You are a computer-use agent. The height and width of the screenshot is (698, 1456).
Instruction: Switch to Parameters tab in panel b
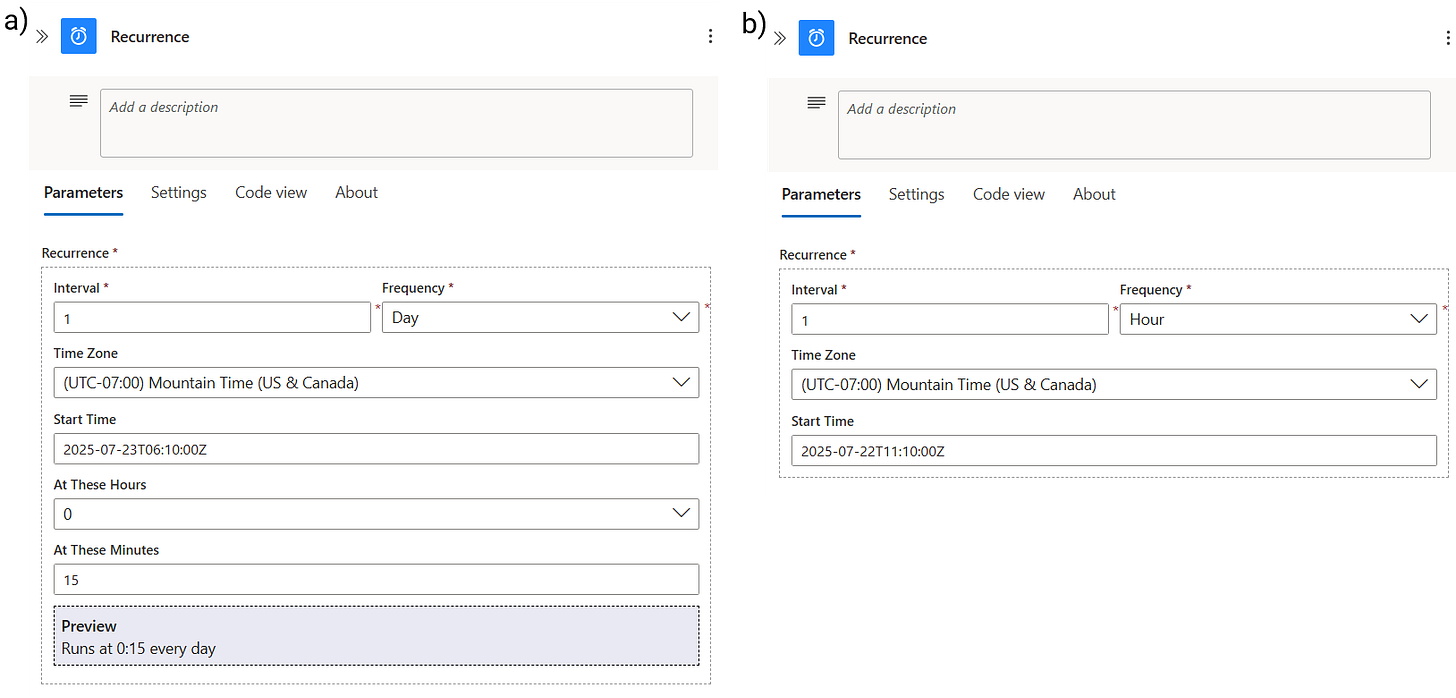click(x=821, y=194)
